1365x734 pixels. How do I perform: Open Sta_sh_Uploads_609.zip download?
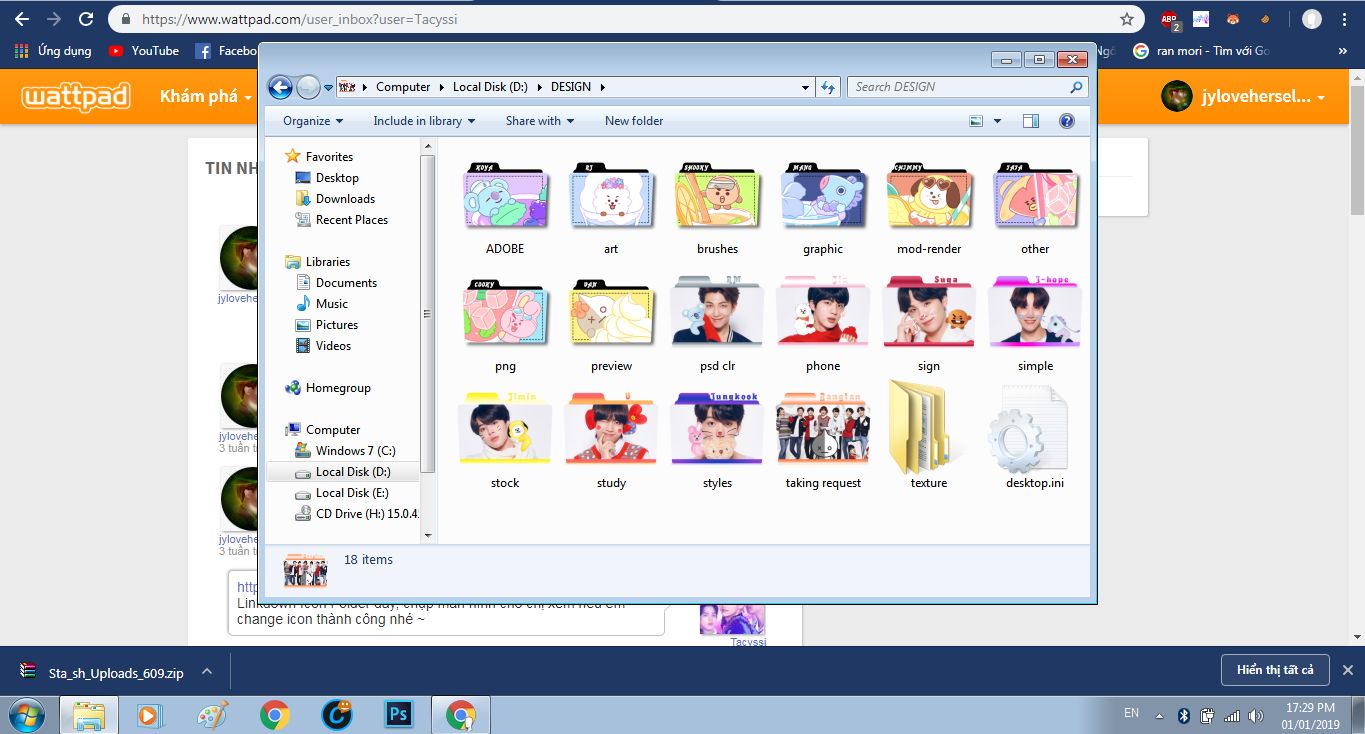104,673
